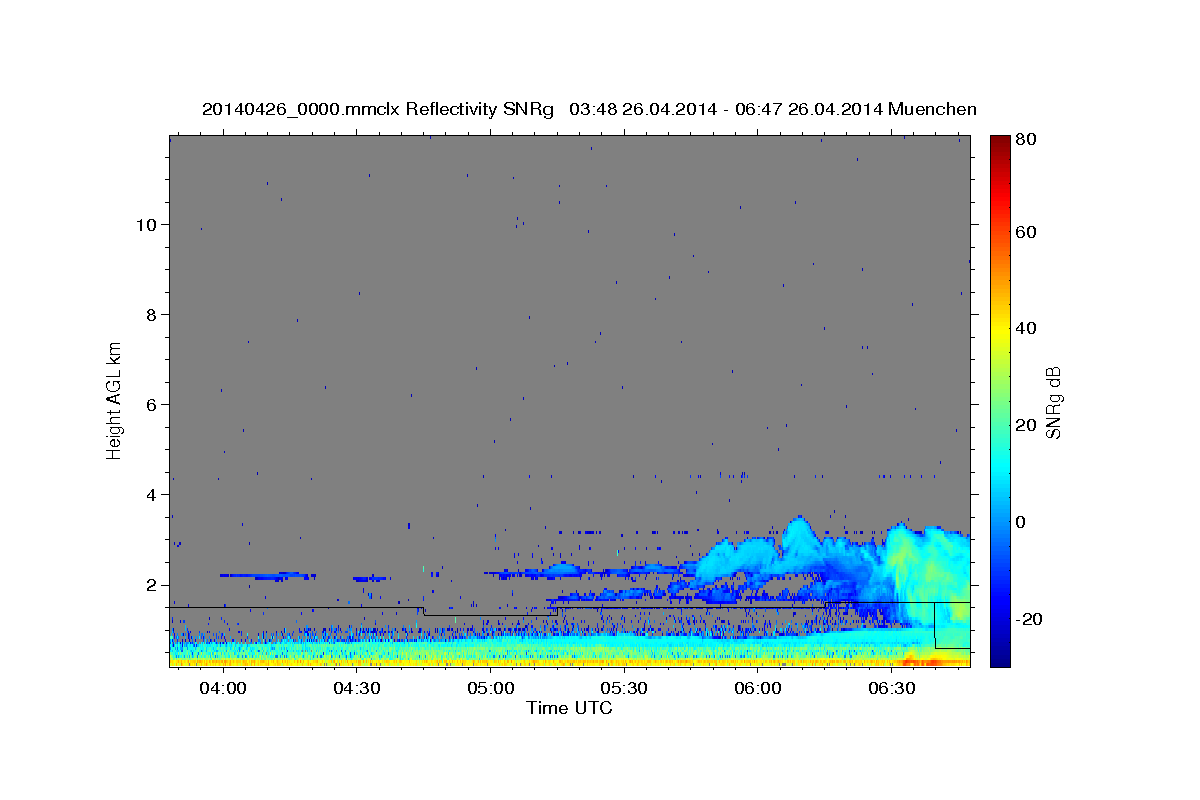1200x800 pixels.
Task: Click the Height AGL km axis label
Action: click(115, 400)
